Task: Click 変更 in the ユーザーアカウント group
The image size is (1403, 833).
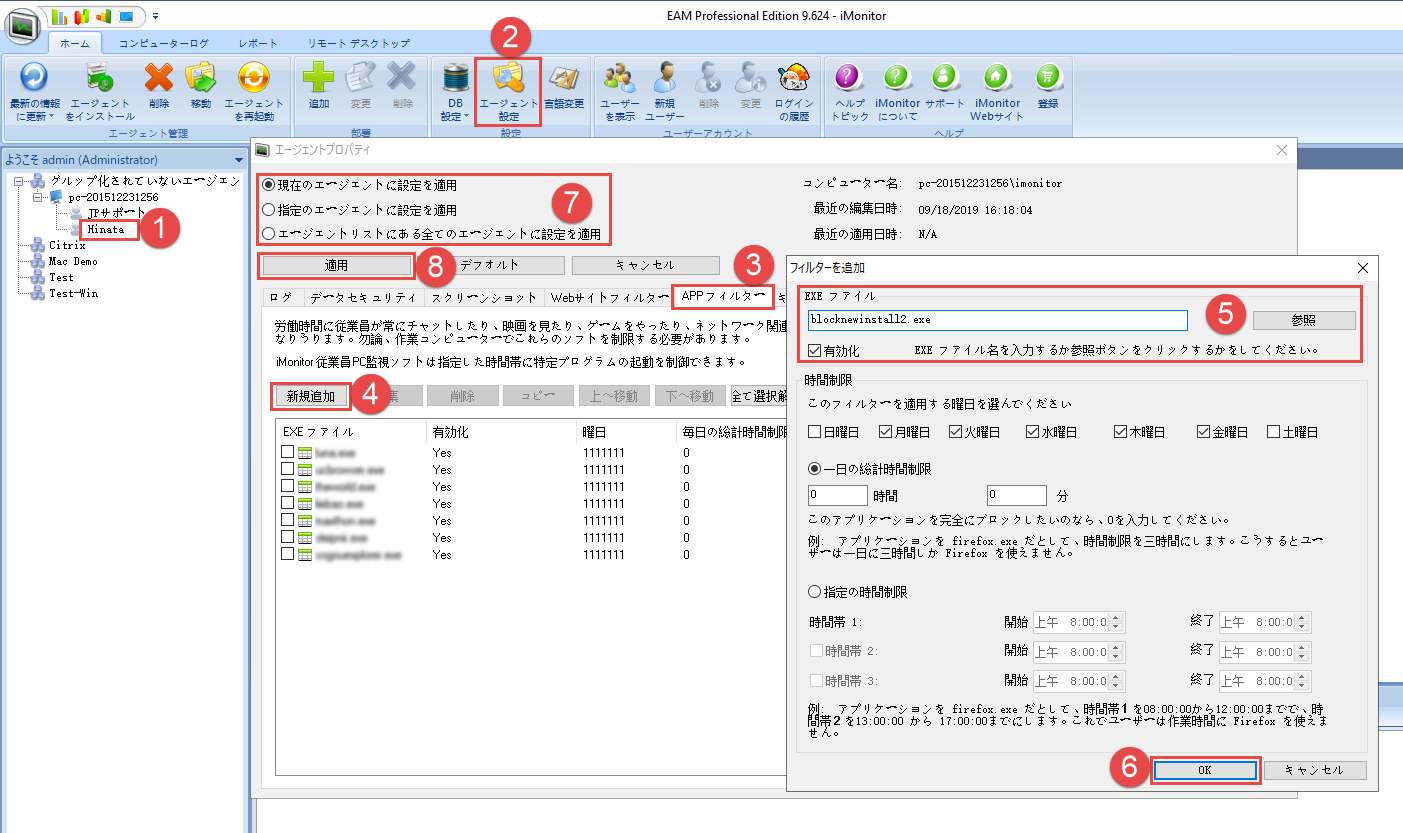Action: point(751,79)
